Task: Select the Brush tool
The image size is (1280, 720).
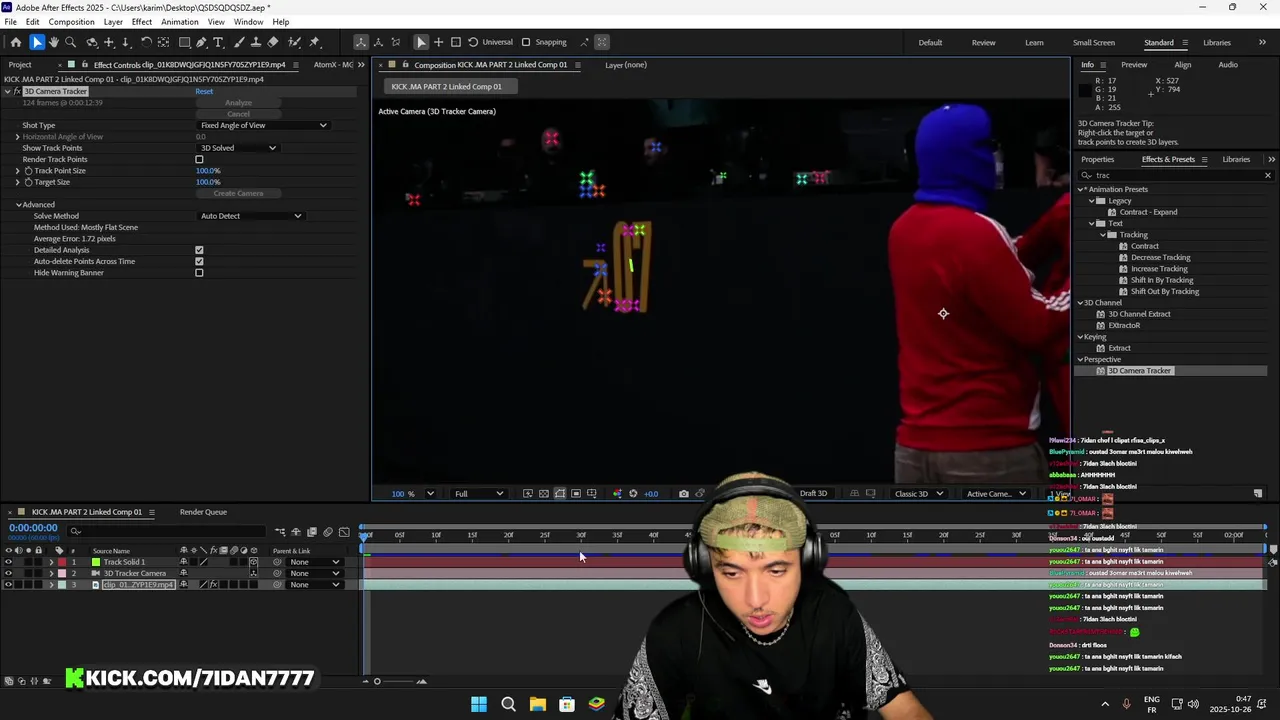Action: [240, 42]
